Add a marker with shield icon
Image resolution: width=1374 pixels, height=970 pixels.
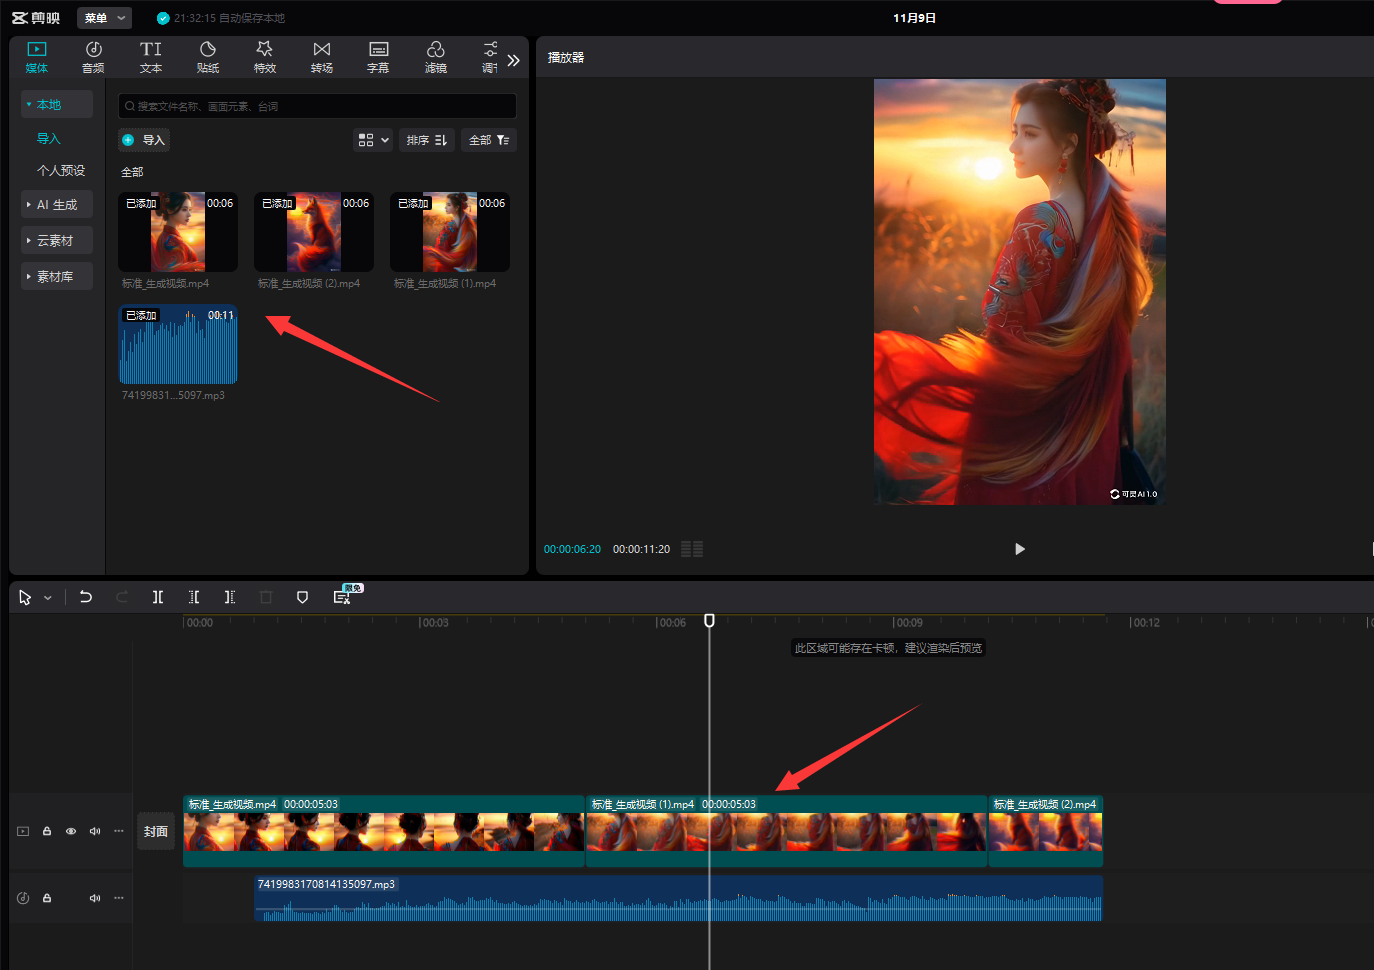[302, 597]
